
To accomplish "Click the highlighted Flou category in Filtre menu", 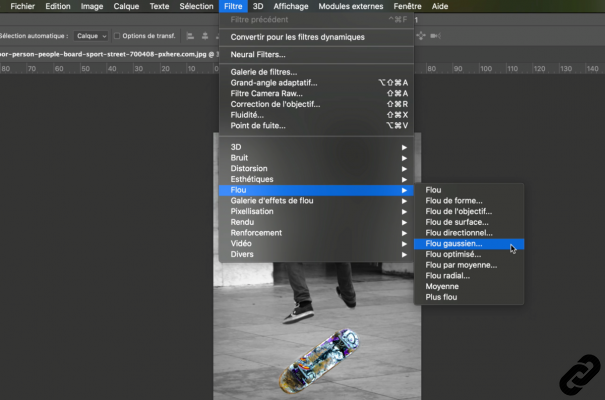I will click(316, 190).
